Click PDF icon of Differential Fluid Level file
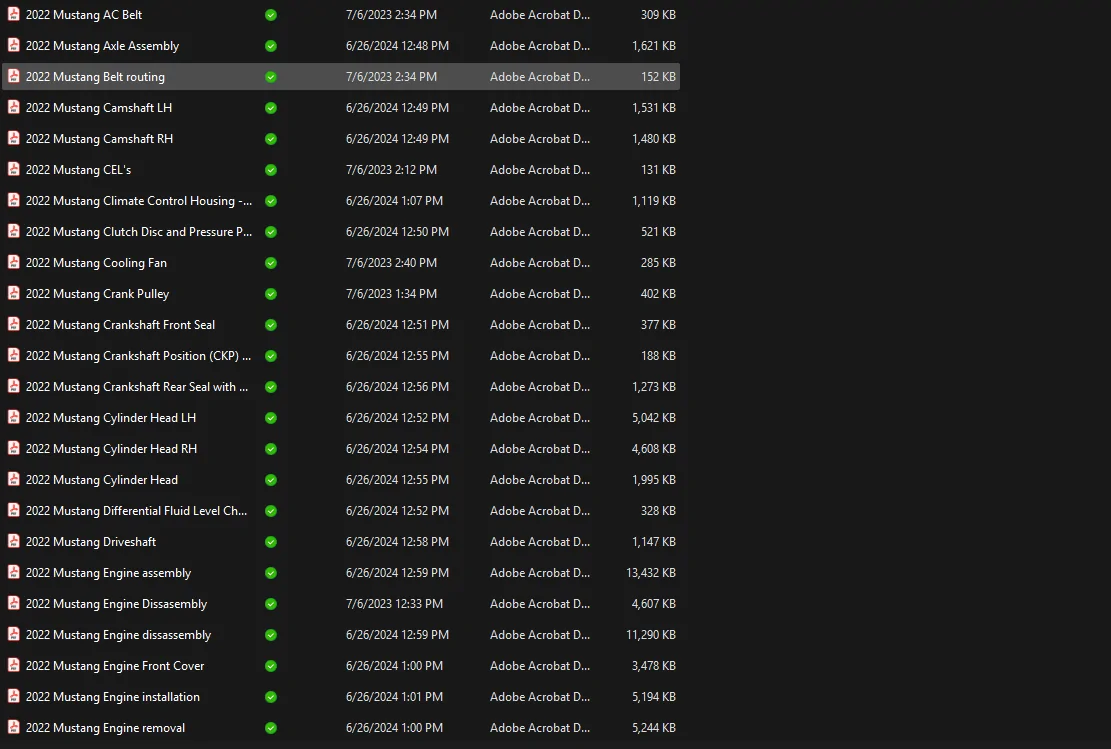The height and width of the screenshot is (749, 1111). click(13, 510)
